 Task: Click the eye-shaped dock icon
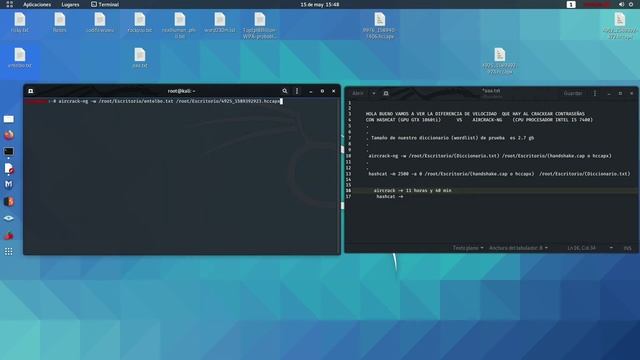9,218
